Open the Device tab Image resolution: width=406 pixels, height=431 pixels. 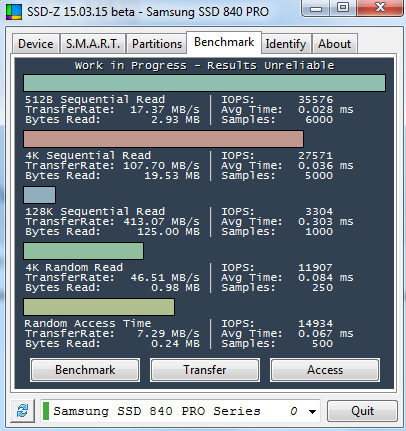(x=36, y=44)
